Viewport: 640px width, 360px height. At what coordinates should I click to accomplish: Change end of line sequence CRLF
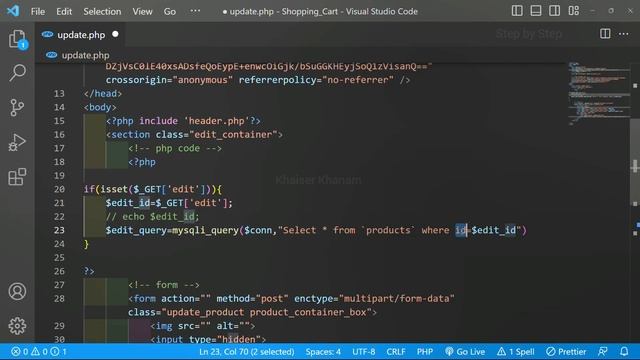(396, 351)
